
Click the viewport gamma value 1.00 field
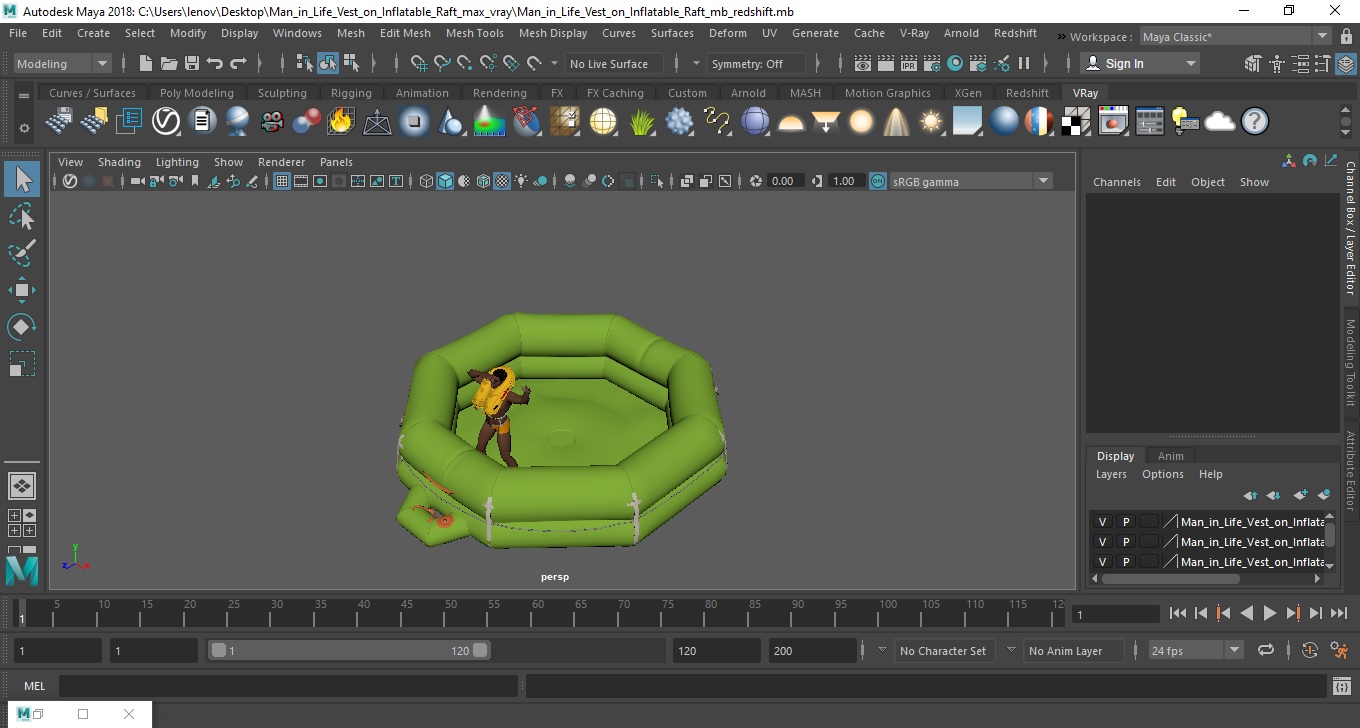point(845,181)
